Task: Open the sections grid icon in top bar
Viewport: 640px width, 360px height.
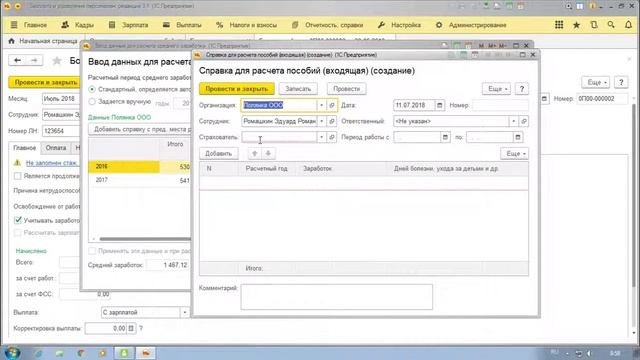Action: coord(559,25)
